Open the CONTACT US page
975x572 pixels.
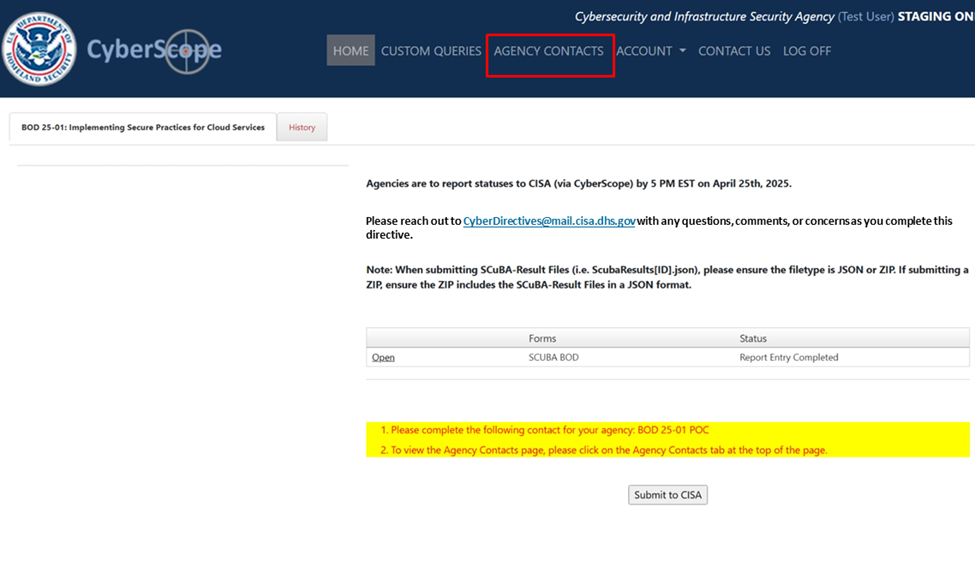734,51
